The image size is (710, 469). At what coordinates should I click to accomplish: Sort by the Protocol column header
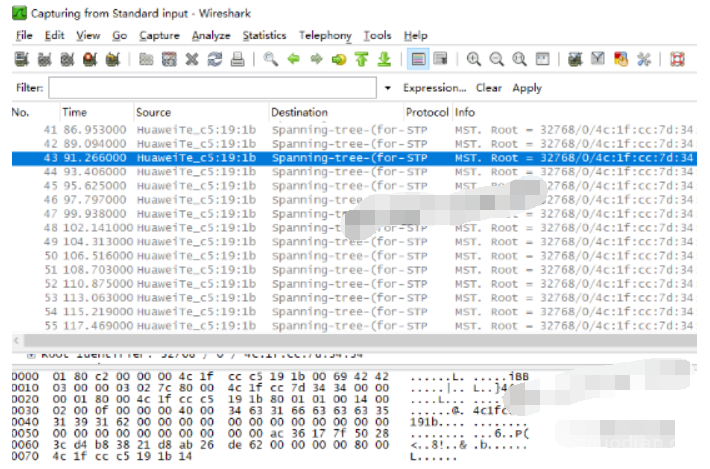point(427,112)
